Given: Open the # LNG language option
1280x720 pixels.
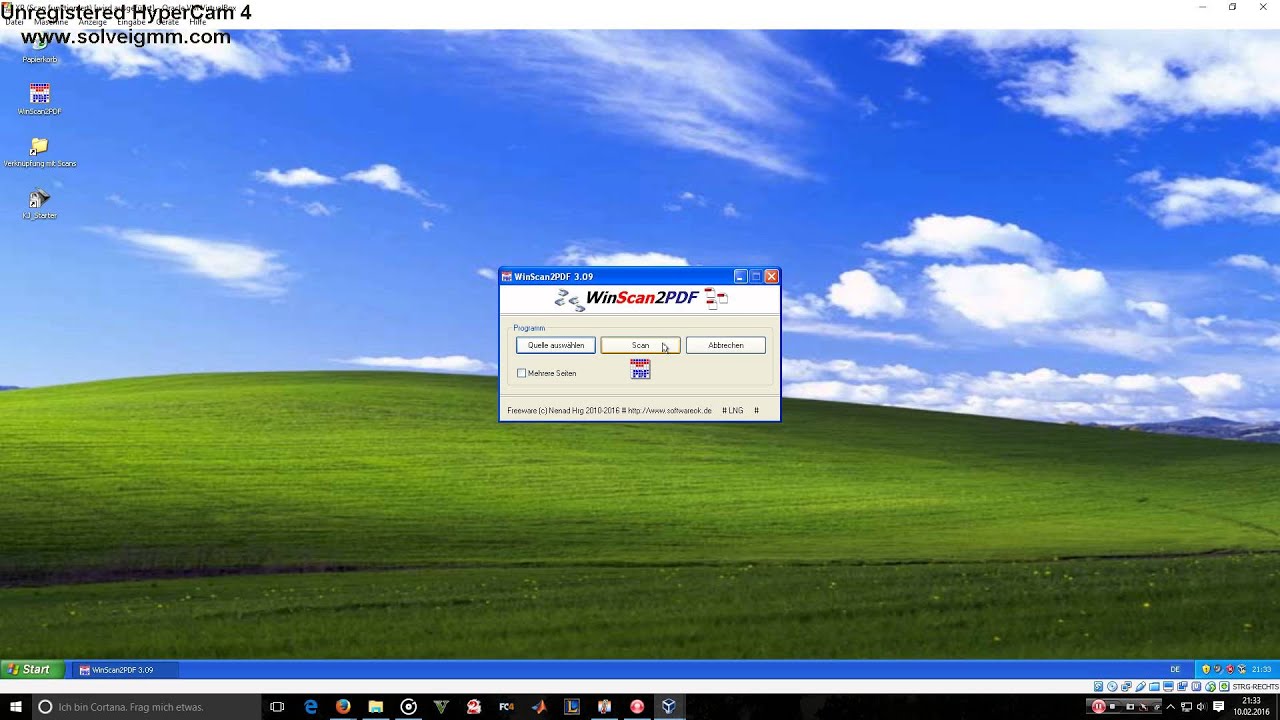Looking at the screenshot, I should pyautogui.click(x=733, y=410).
